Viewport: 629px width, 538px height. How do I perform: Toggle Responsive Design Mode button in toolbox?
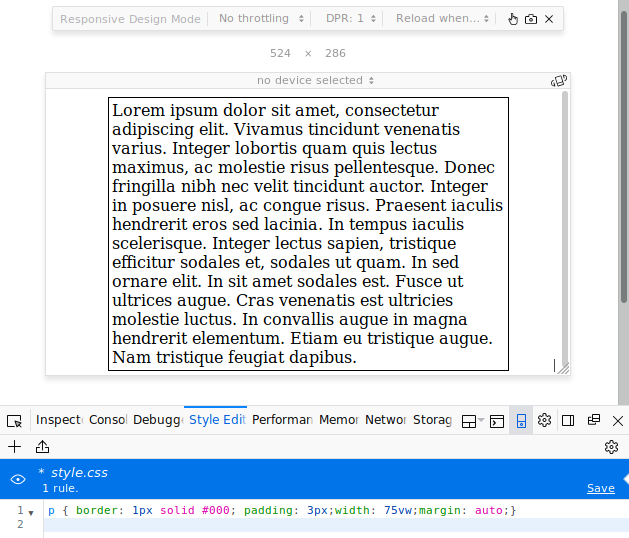click(x=521, y=420)
